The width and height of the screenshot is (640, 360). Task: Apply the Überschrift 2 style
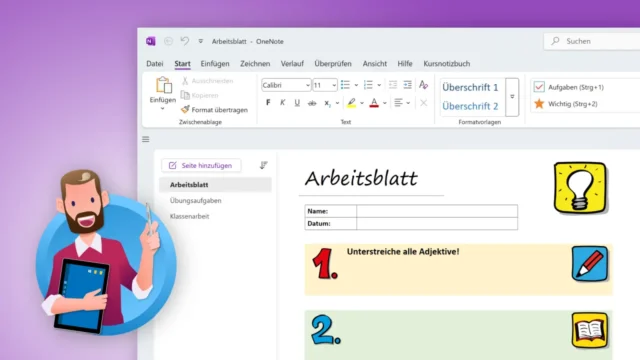[470, 106]
